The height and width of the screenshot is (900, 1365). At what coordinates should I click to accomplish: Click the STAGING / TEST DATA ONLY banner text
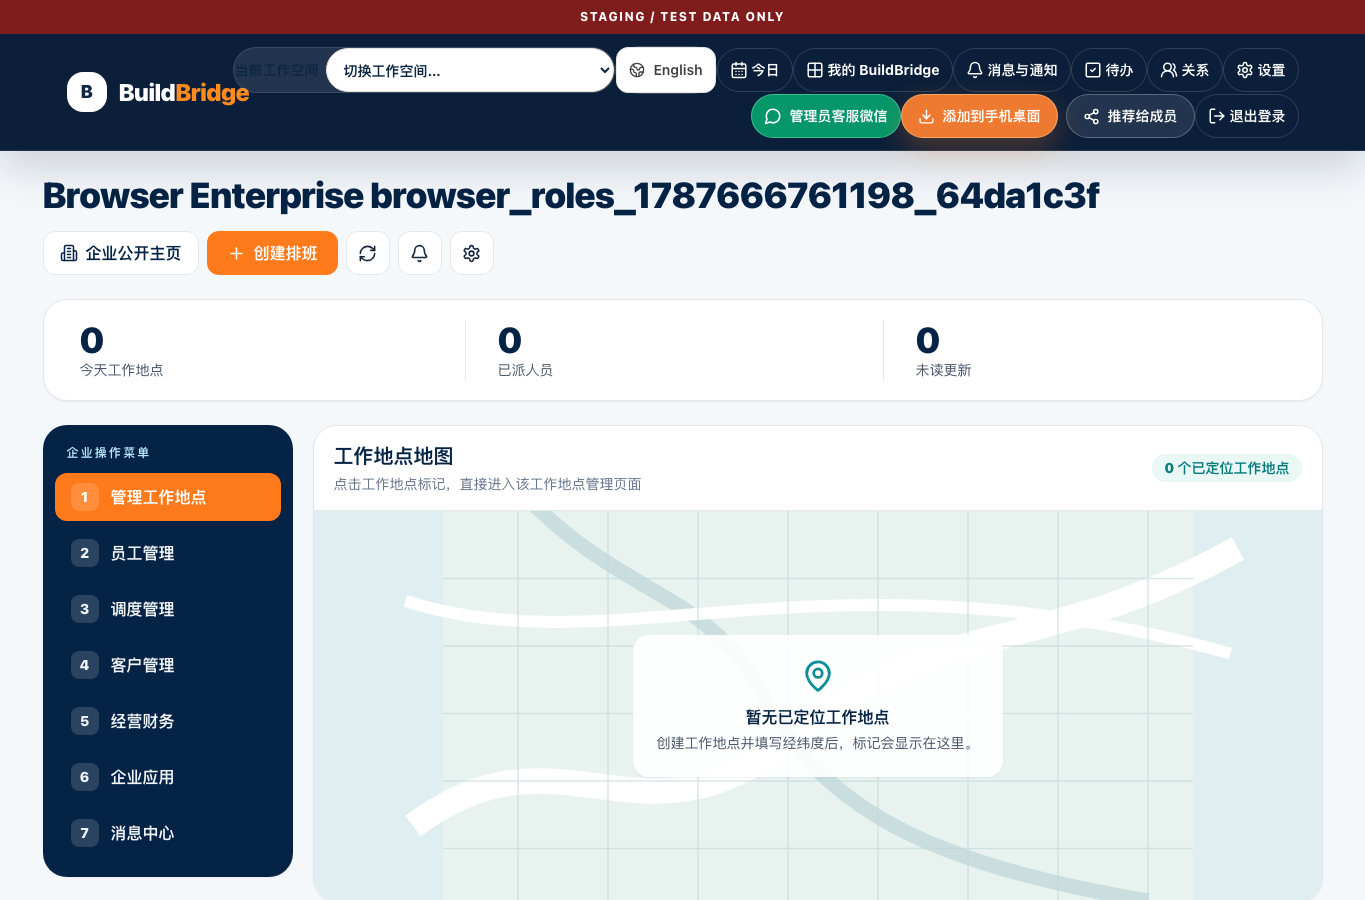pos(682,17)
